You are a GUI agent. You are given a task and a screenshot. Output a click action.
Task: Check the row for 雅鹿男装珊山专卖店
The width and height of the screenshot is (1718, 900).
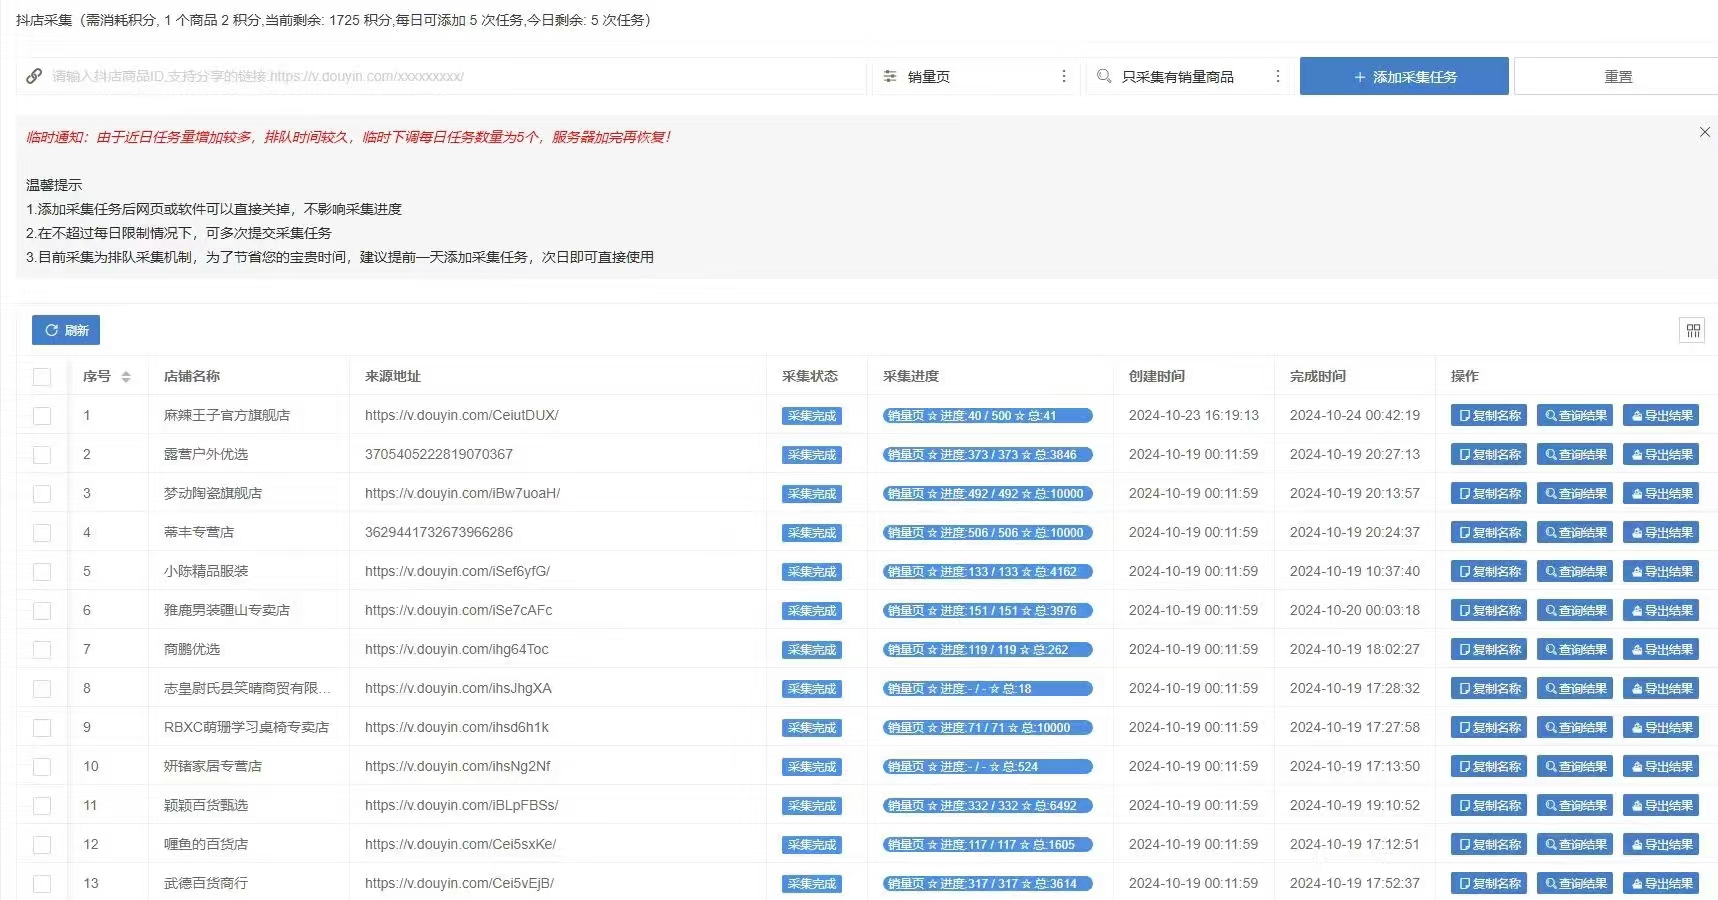42,611
